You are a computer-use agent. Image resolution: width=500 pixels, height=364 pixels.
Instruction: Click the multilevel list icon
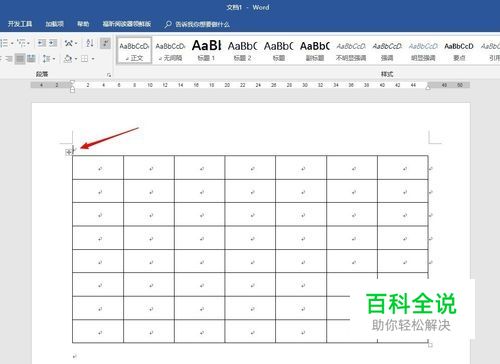22,43
